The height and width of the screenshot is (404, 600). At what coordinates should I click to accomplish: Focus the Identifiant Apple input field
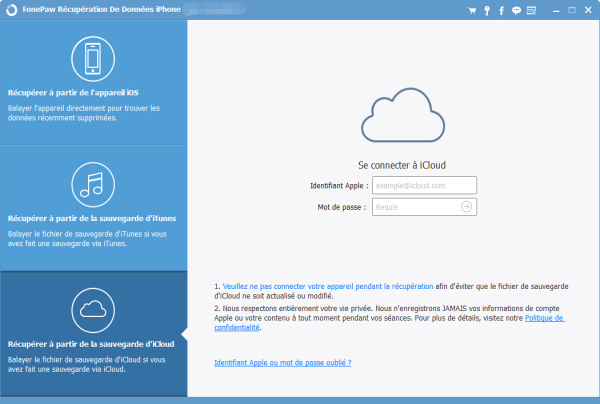pyautogui.click(x=424, y=186)
